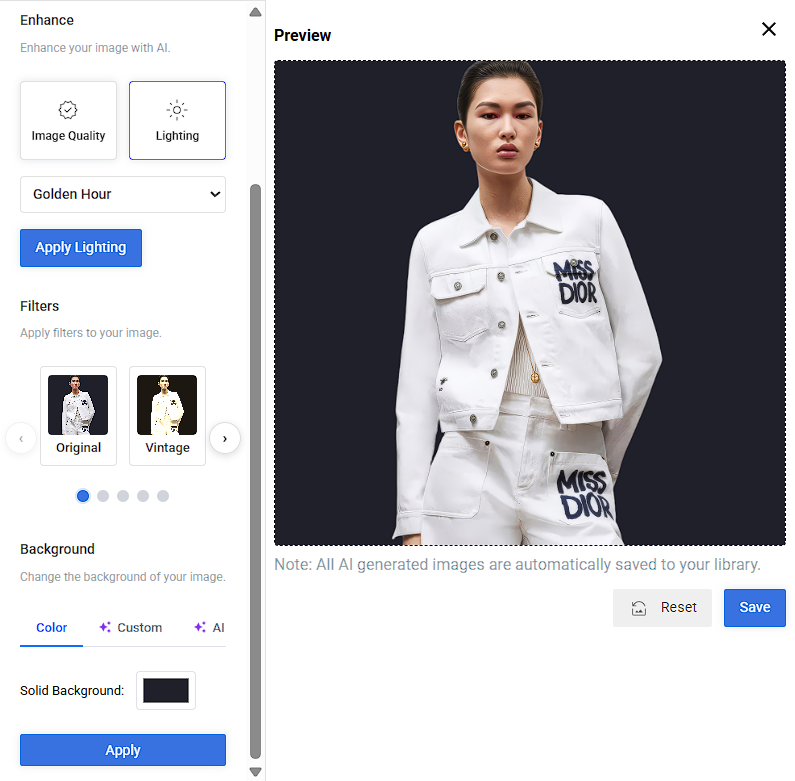Click 'Enhance your image with AI.' text

pos(95,48)
